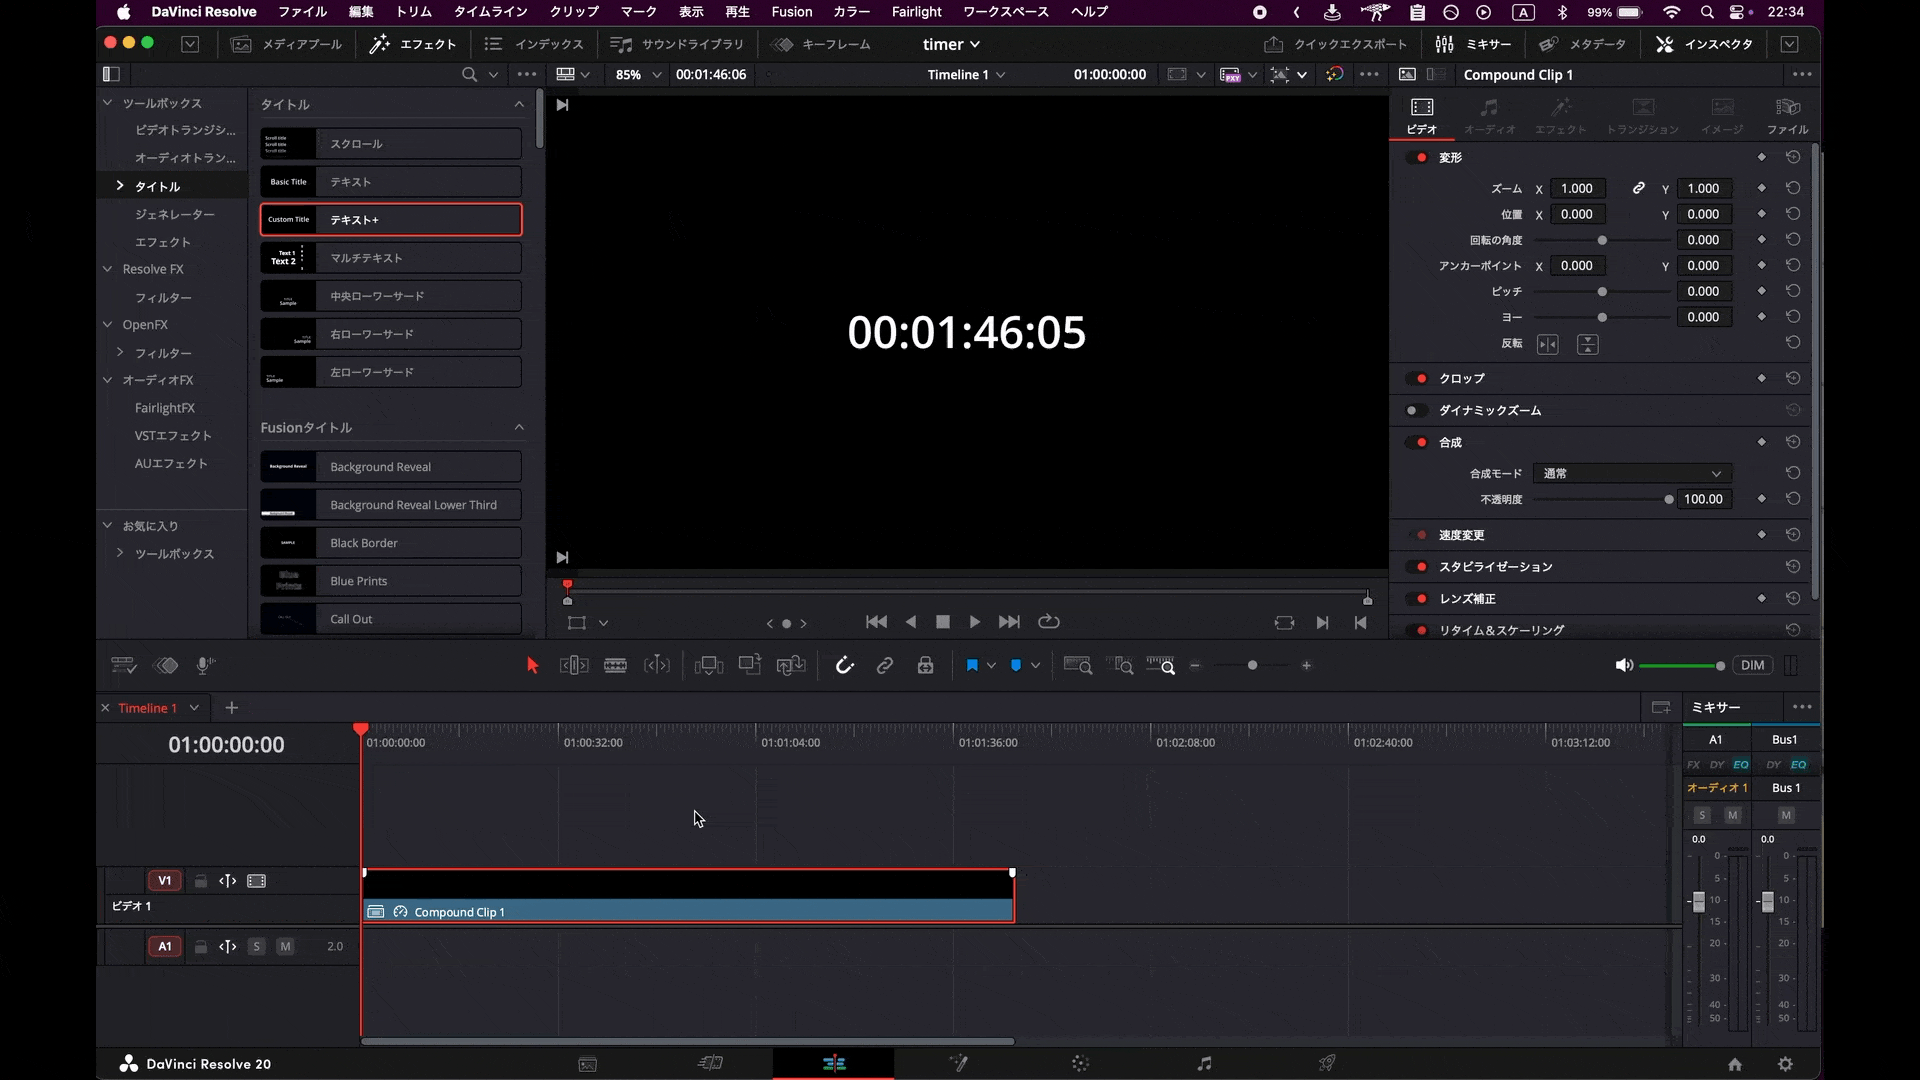Screen dimensions: 1920x1080
Task: Select the Blade edit mode tool
Action: click(x=615, y=666)
